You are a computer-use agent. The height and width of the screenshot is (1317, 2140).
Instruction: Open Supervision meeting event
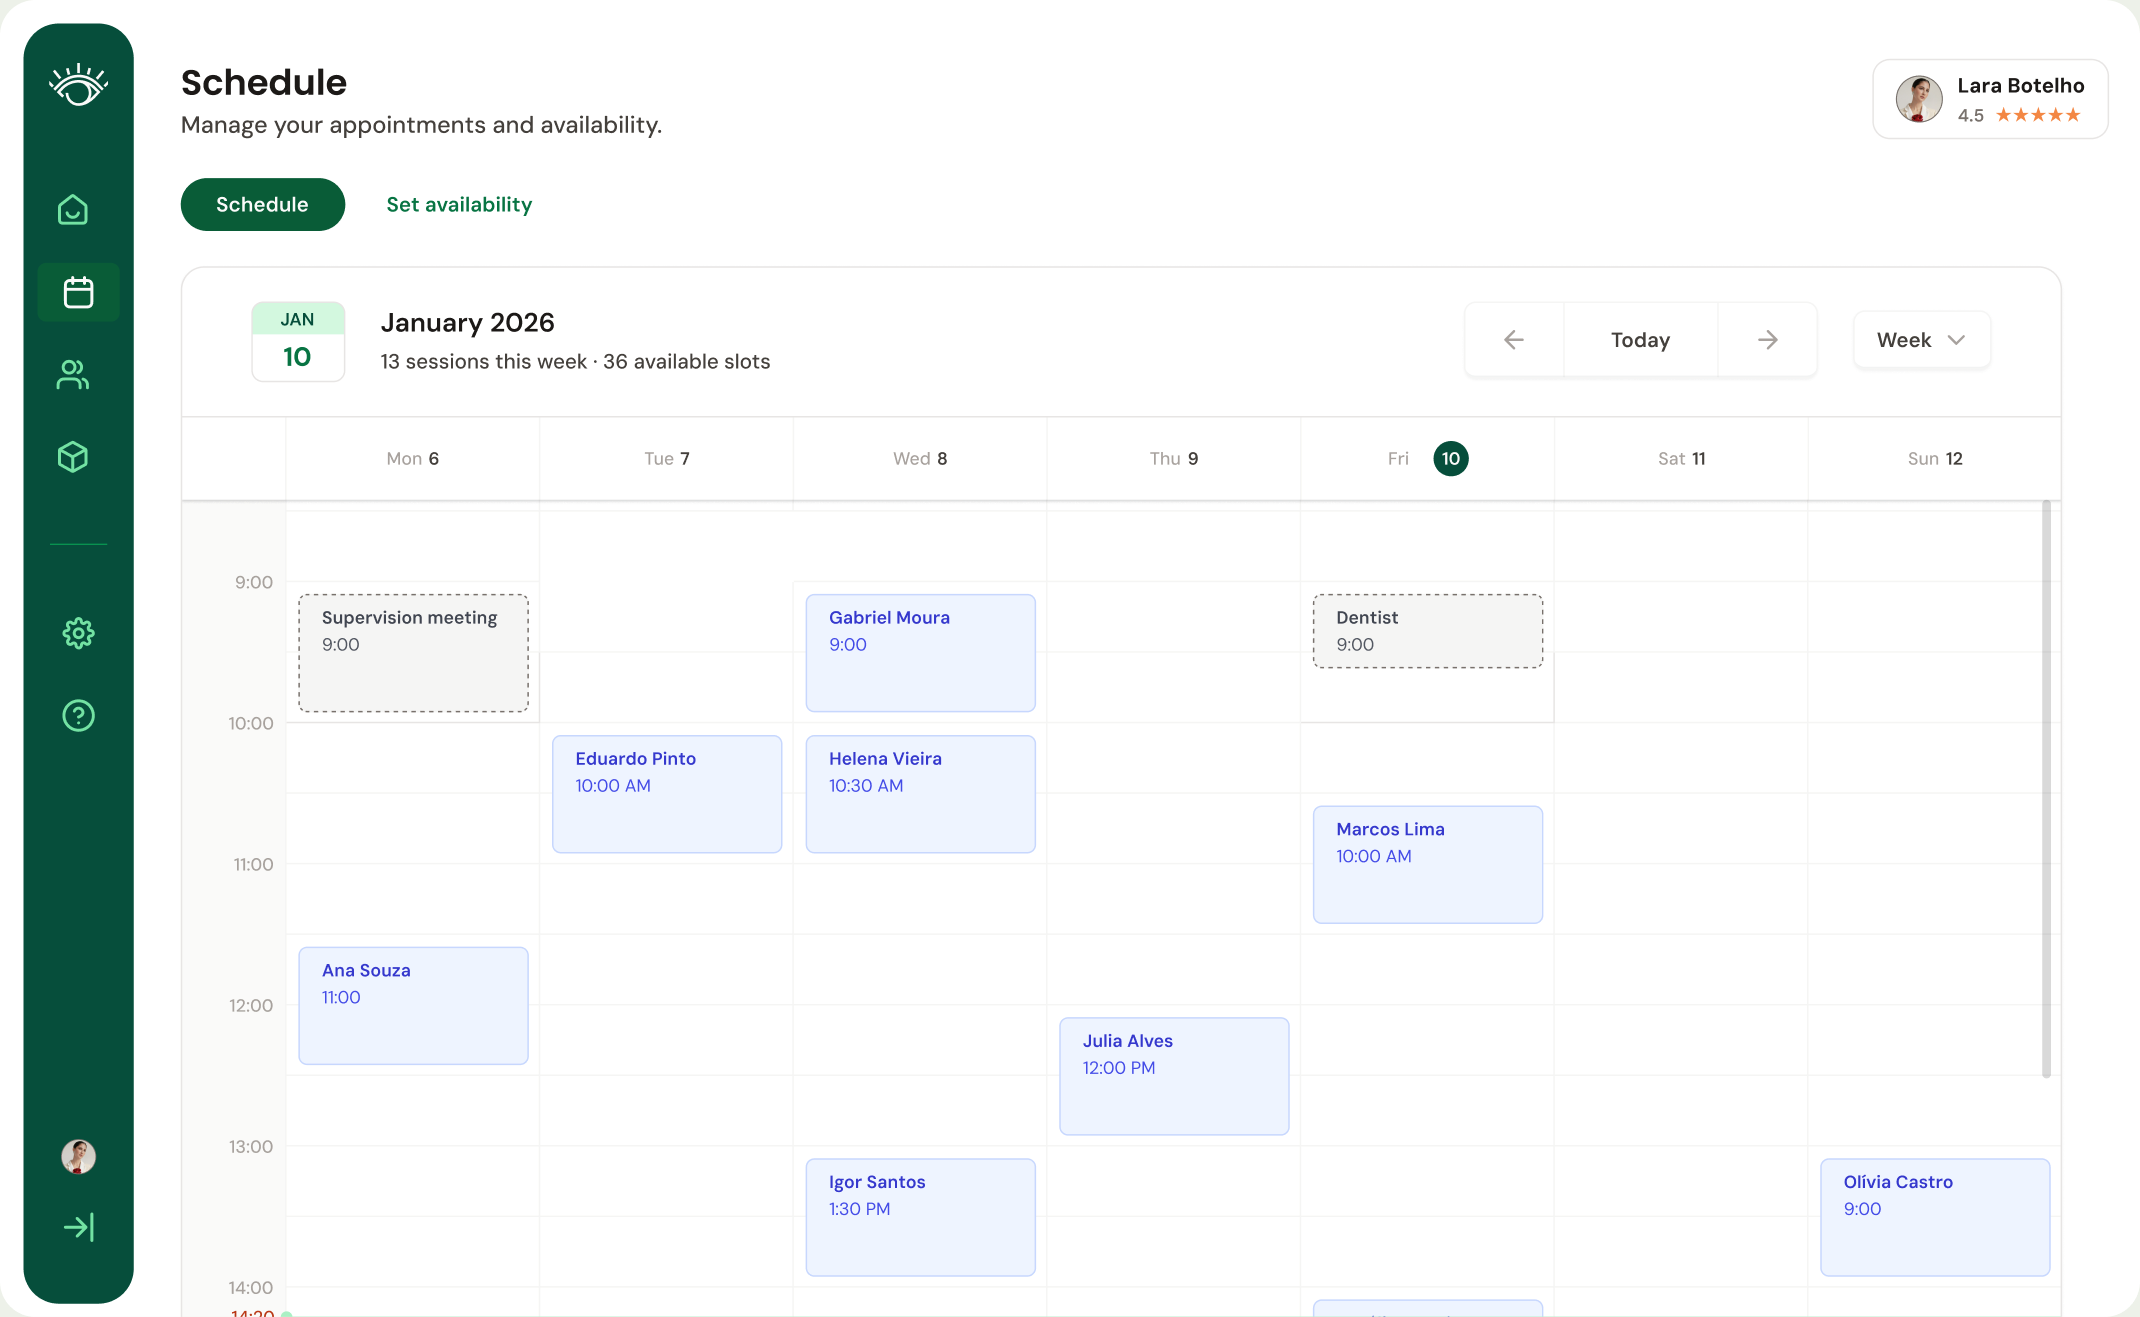[x=413, y=653]
